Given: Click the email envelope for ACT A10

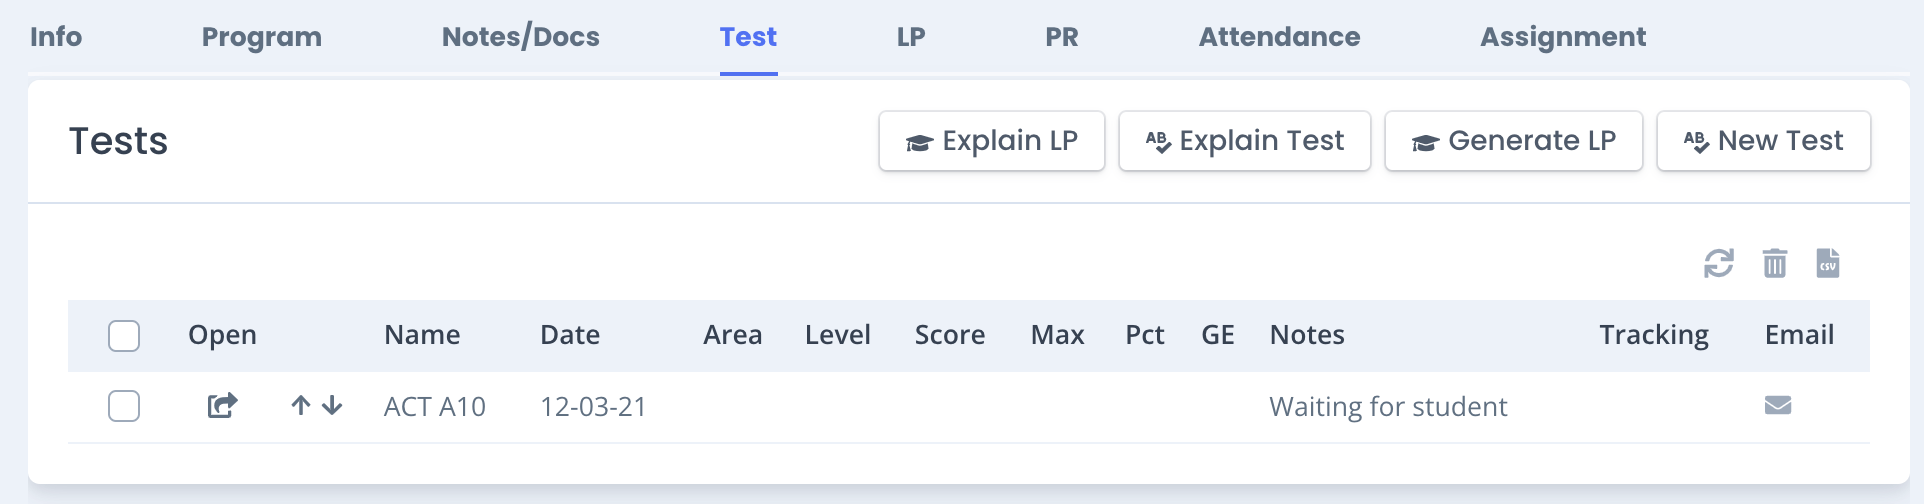Looking at the screenshot, I should coord(1778,405).
